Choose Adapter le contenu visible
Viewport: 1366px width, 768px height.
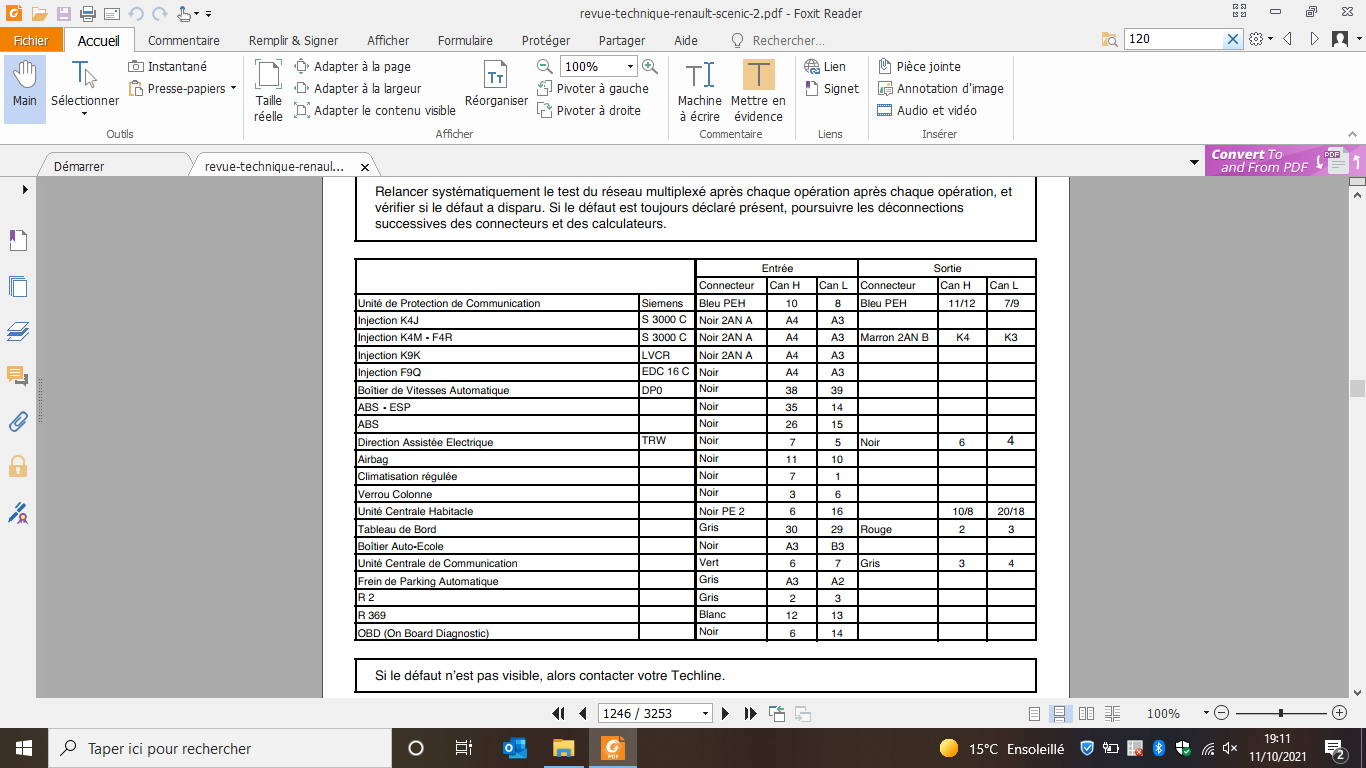375,110
